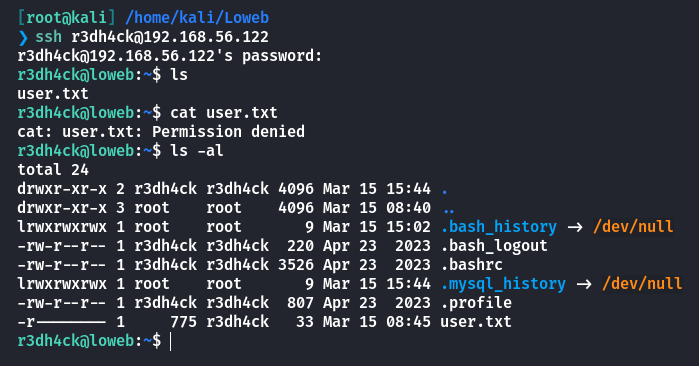699x366 pixels.
Task: Click the cat user.txt command text
Action: point(224,113)
